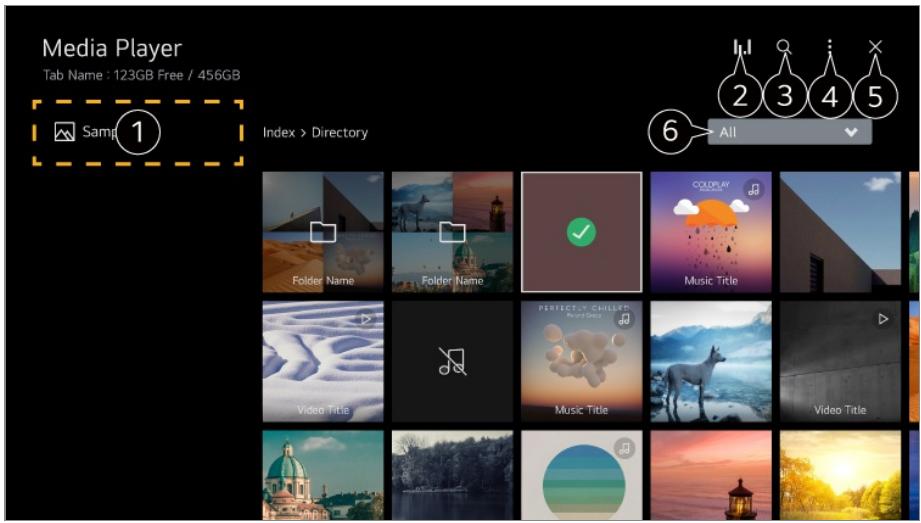Click Directory in the breadcrumb path
The image size is (921, 523).
pyautogui.click(x=340, y=133)
